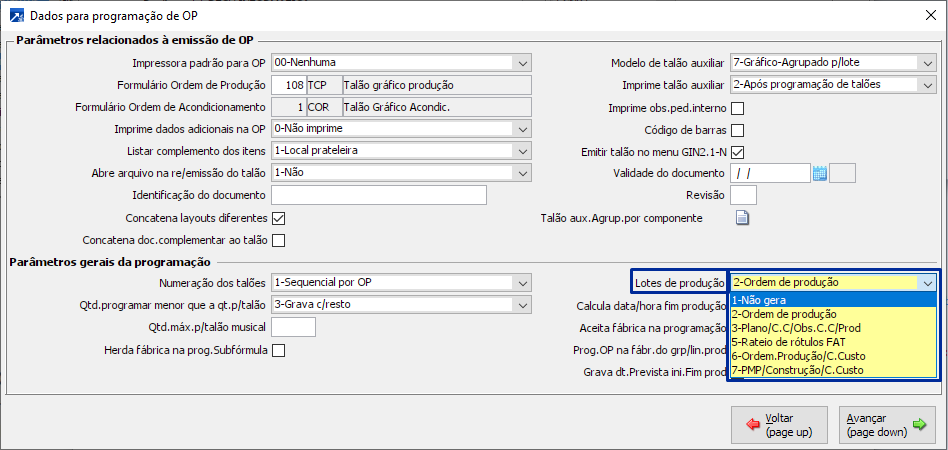Close the Dados para programação de OP dialog
The image size is (948, 450).
[925, 16]
